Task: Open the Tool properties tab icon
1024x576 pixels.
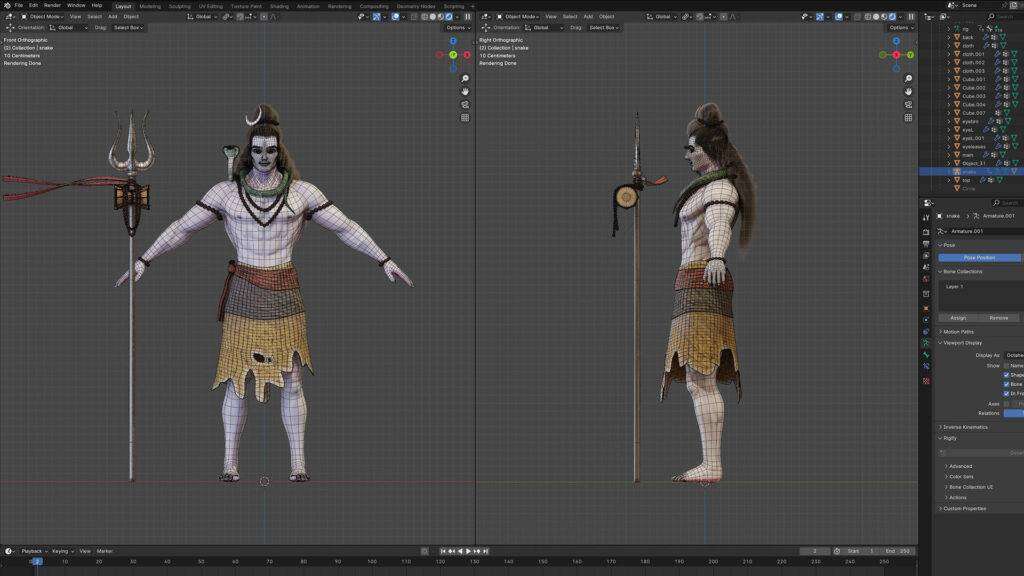Action: [926, 217]
